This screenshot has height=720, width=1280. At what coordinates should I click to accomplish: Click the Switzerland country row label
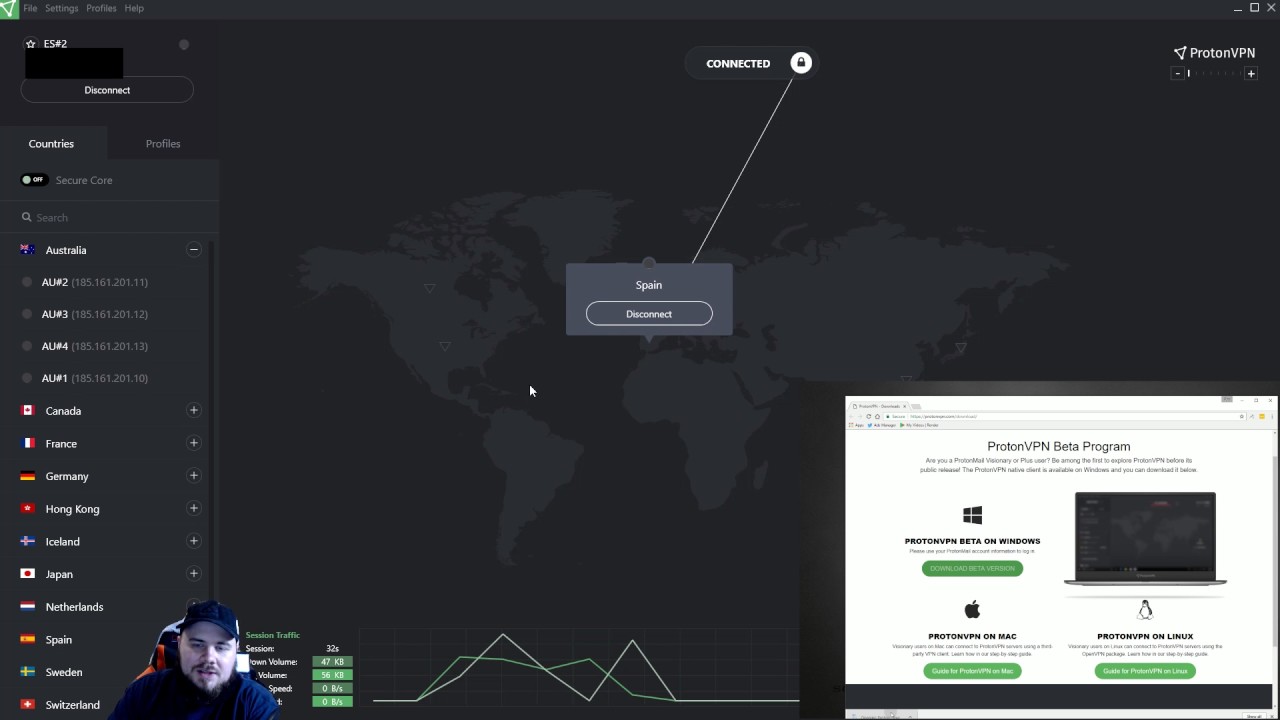point(73,705)
